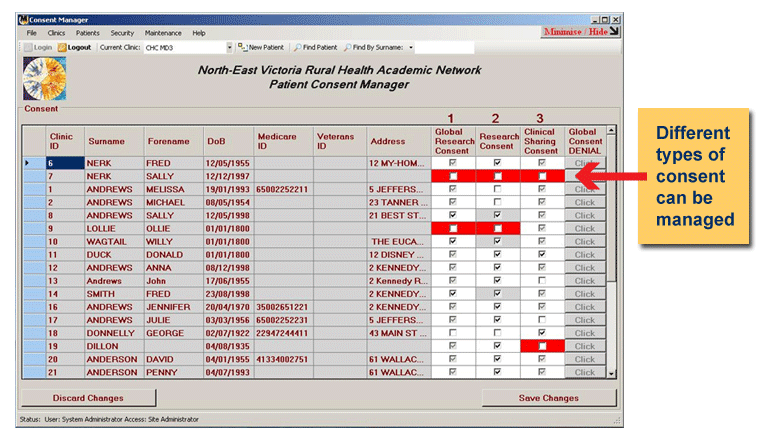Click the table scrollbar down arrow

[x=611, y=373]
